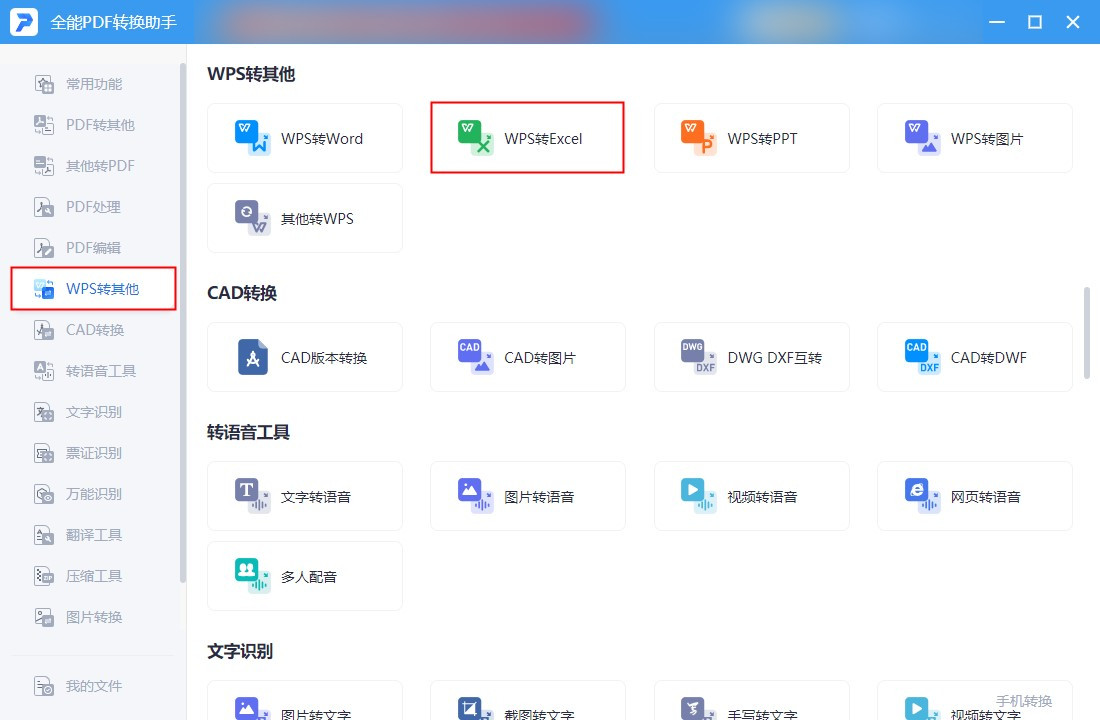Open the CAD转换 sidebar category
This screenshot has height=720, width=1100.
(93, 330)
